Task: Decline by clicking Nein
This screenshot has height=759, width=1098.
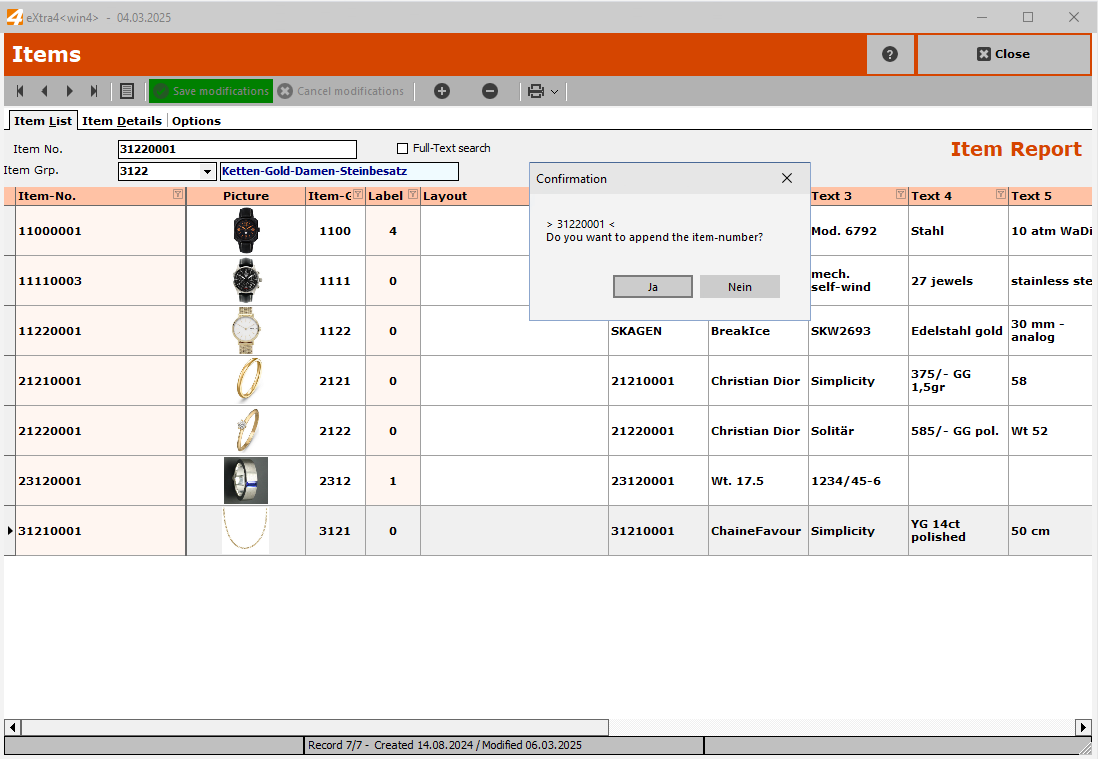Action: click(740, 287)
